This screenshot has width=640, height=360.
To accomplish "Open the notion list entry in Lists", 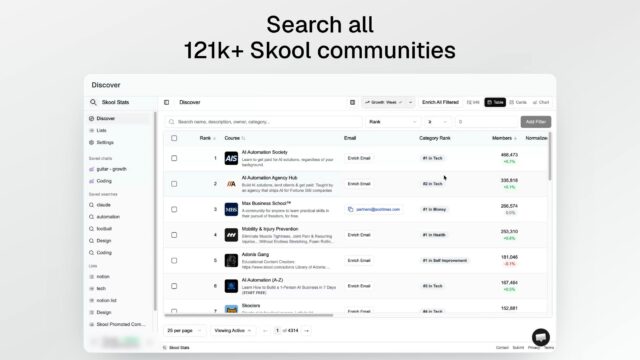I will click(103, 300).
